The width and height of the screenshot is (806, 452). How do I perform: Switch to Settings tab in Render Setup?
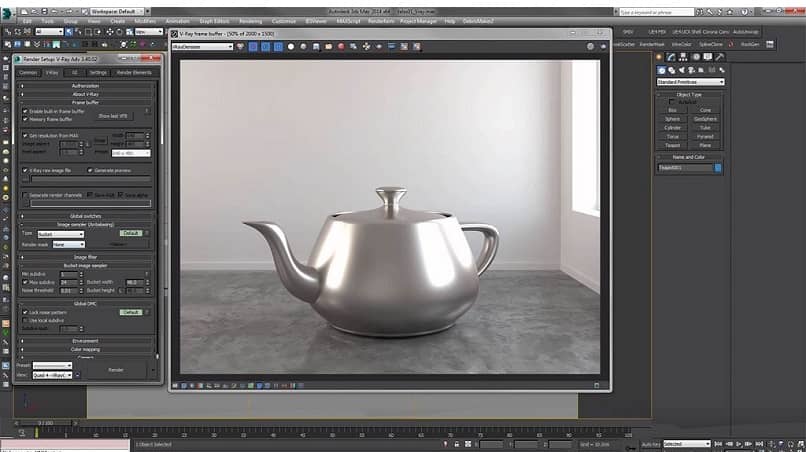(x=98, y=73)
